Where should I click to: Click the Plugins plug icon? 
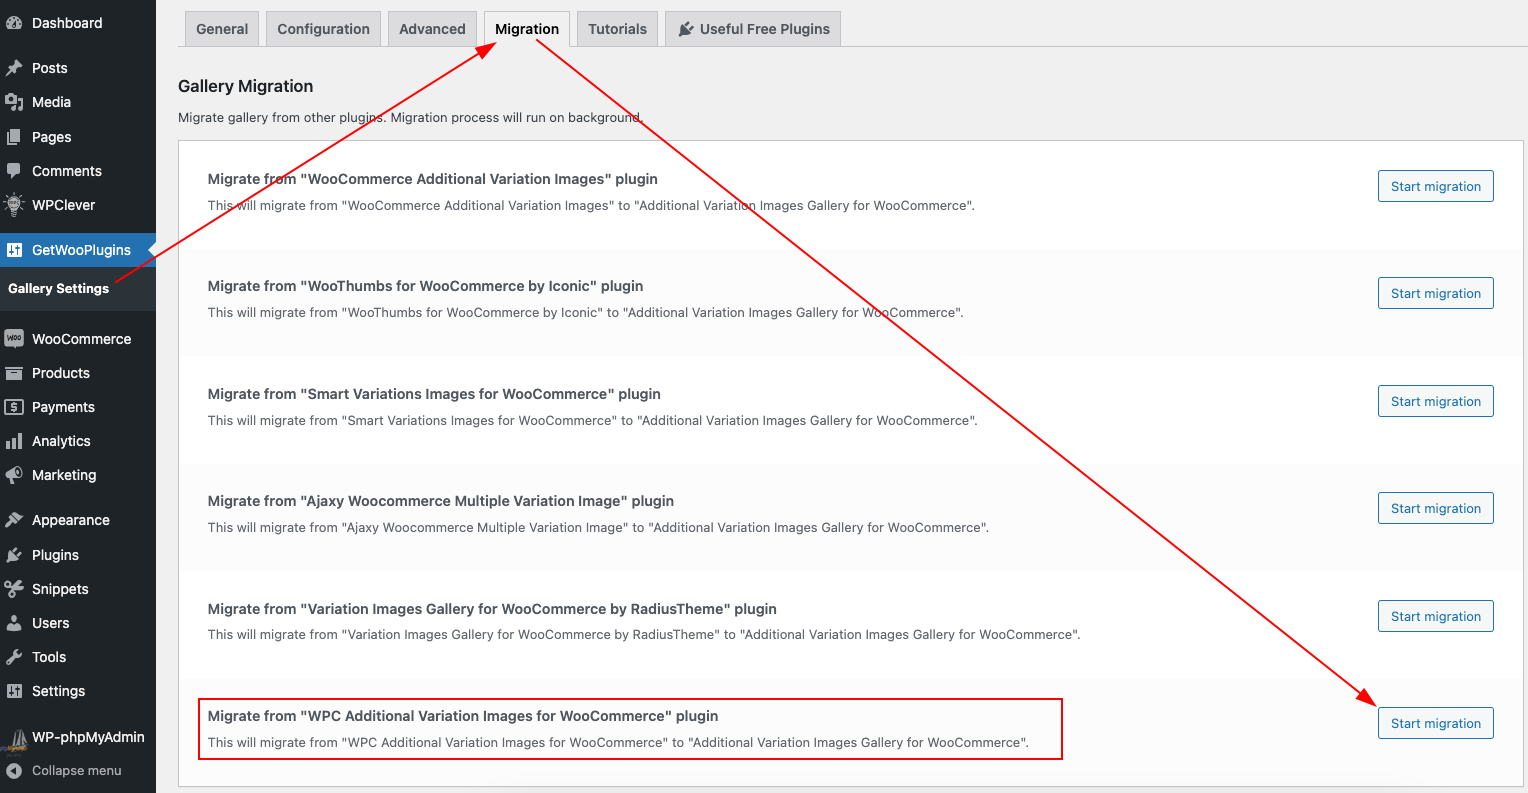14,555
